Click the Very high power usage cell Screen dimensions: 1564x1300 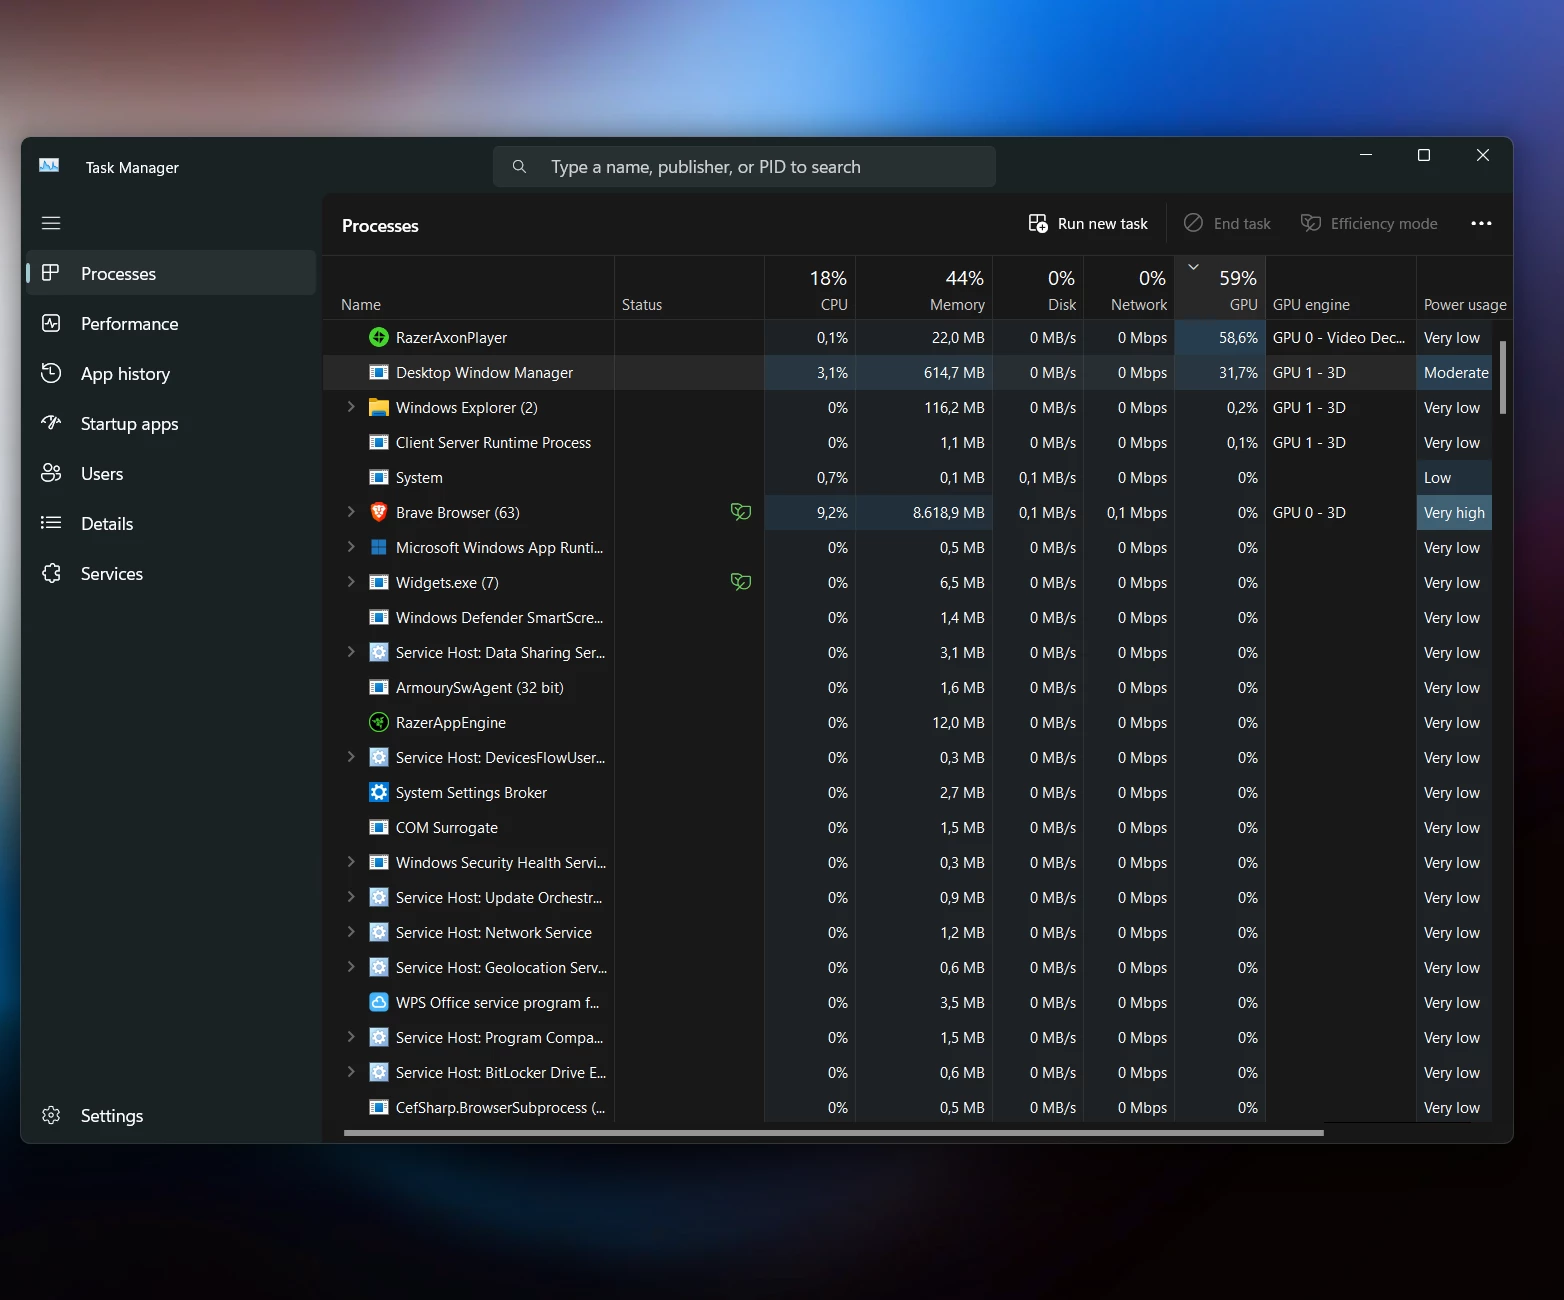pyautogui.click(x=1454, y=513)
